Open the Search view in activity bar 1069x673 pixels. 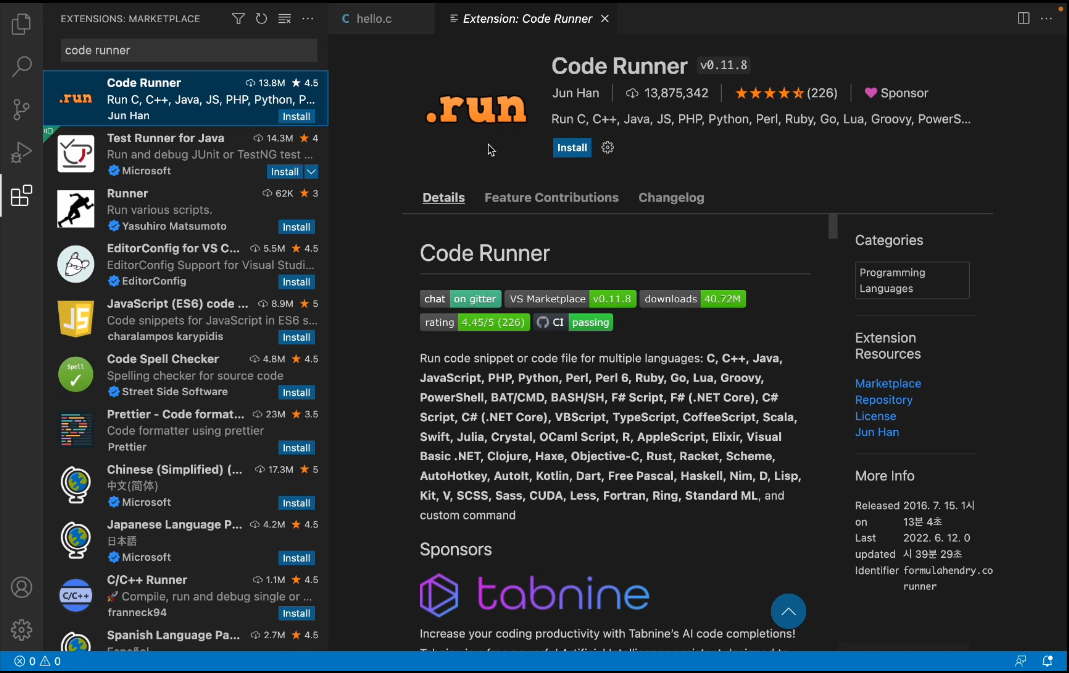point(21,66)
